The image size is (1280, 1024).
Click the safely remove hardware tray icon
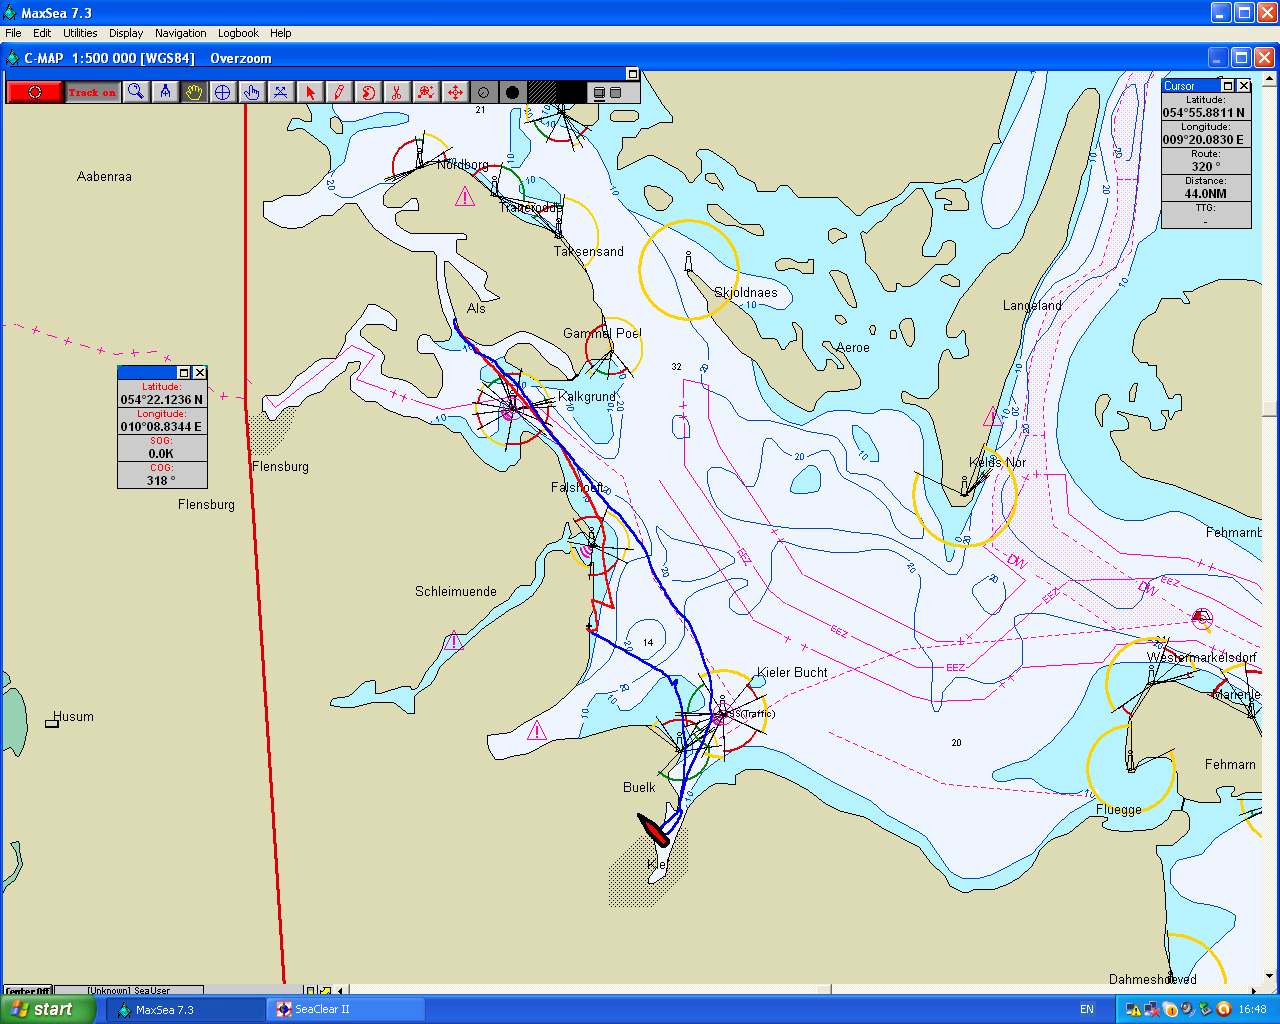[x=1205, y=1010]
